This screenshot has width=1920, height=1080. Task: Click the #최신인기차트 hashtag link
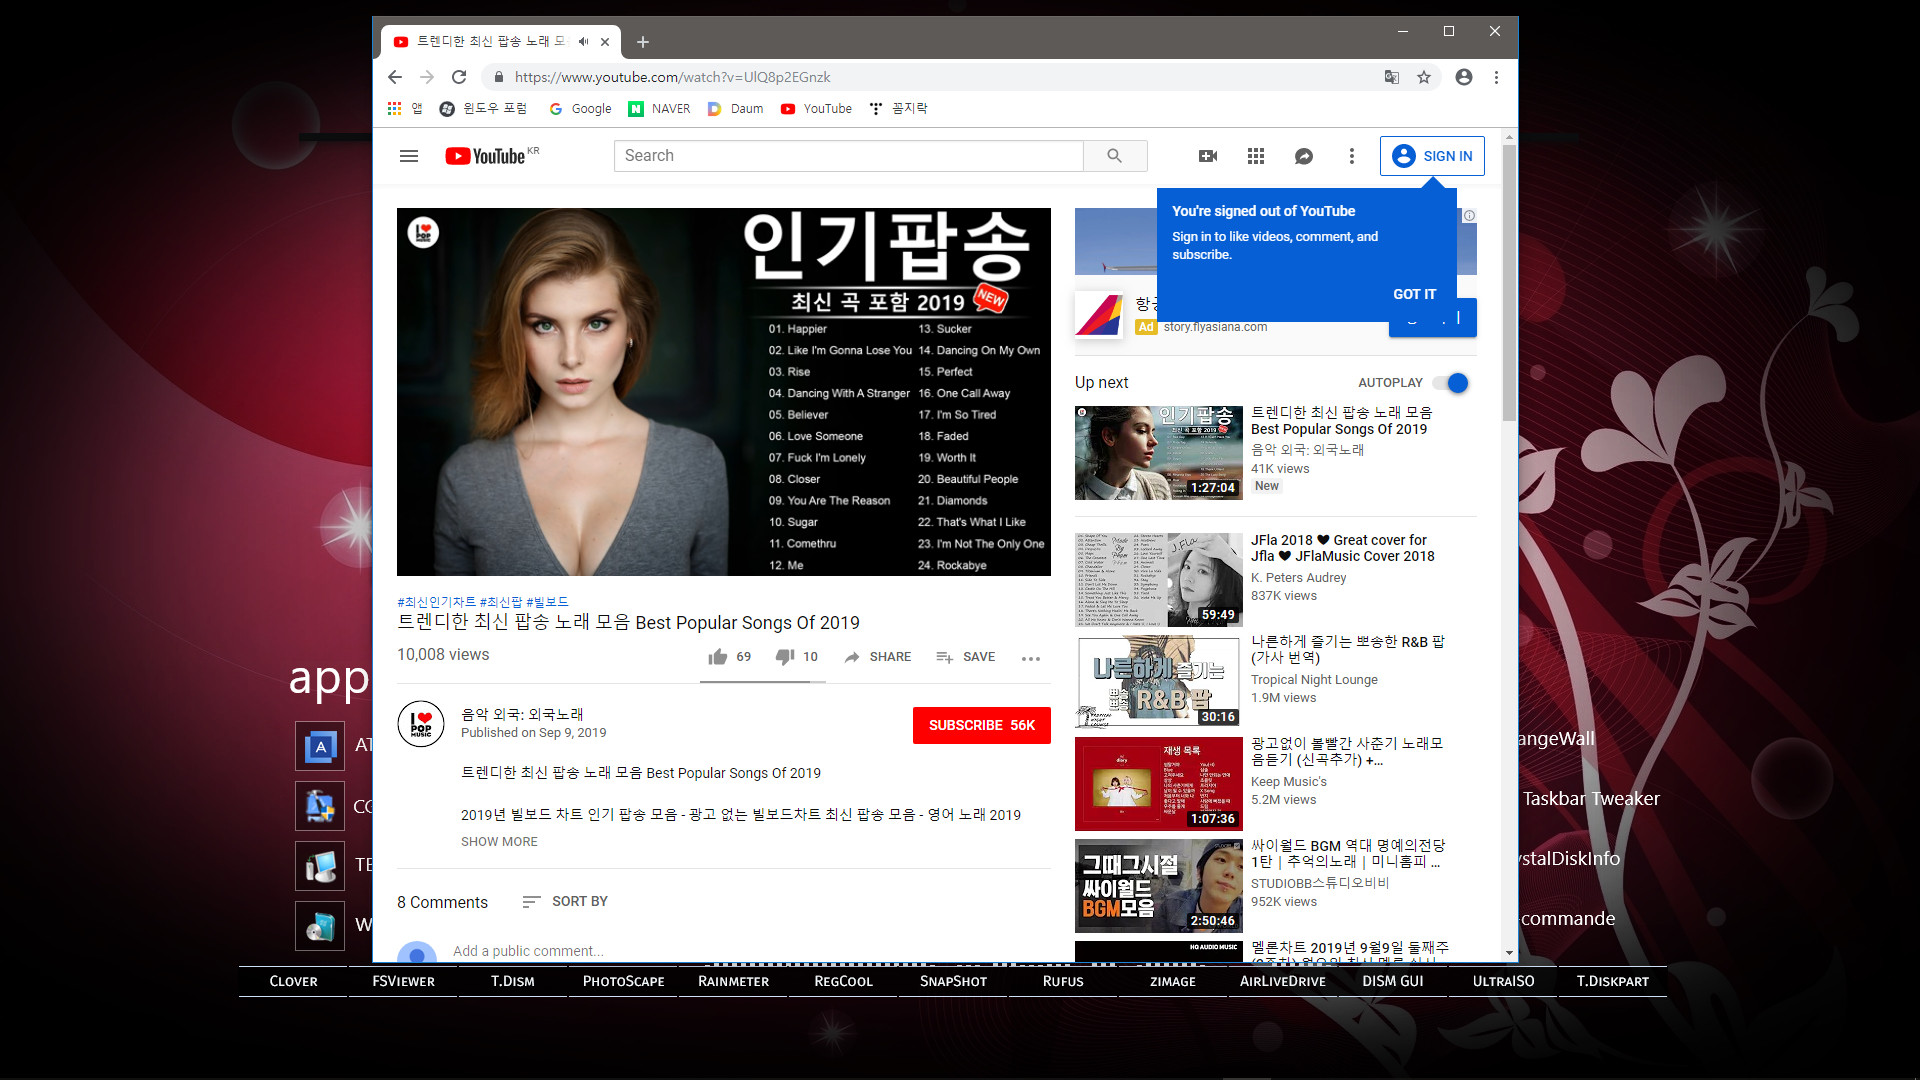pos(437,602)
